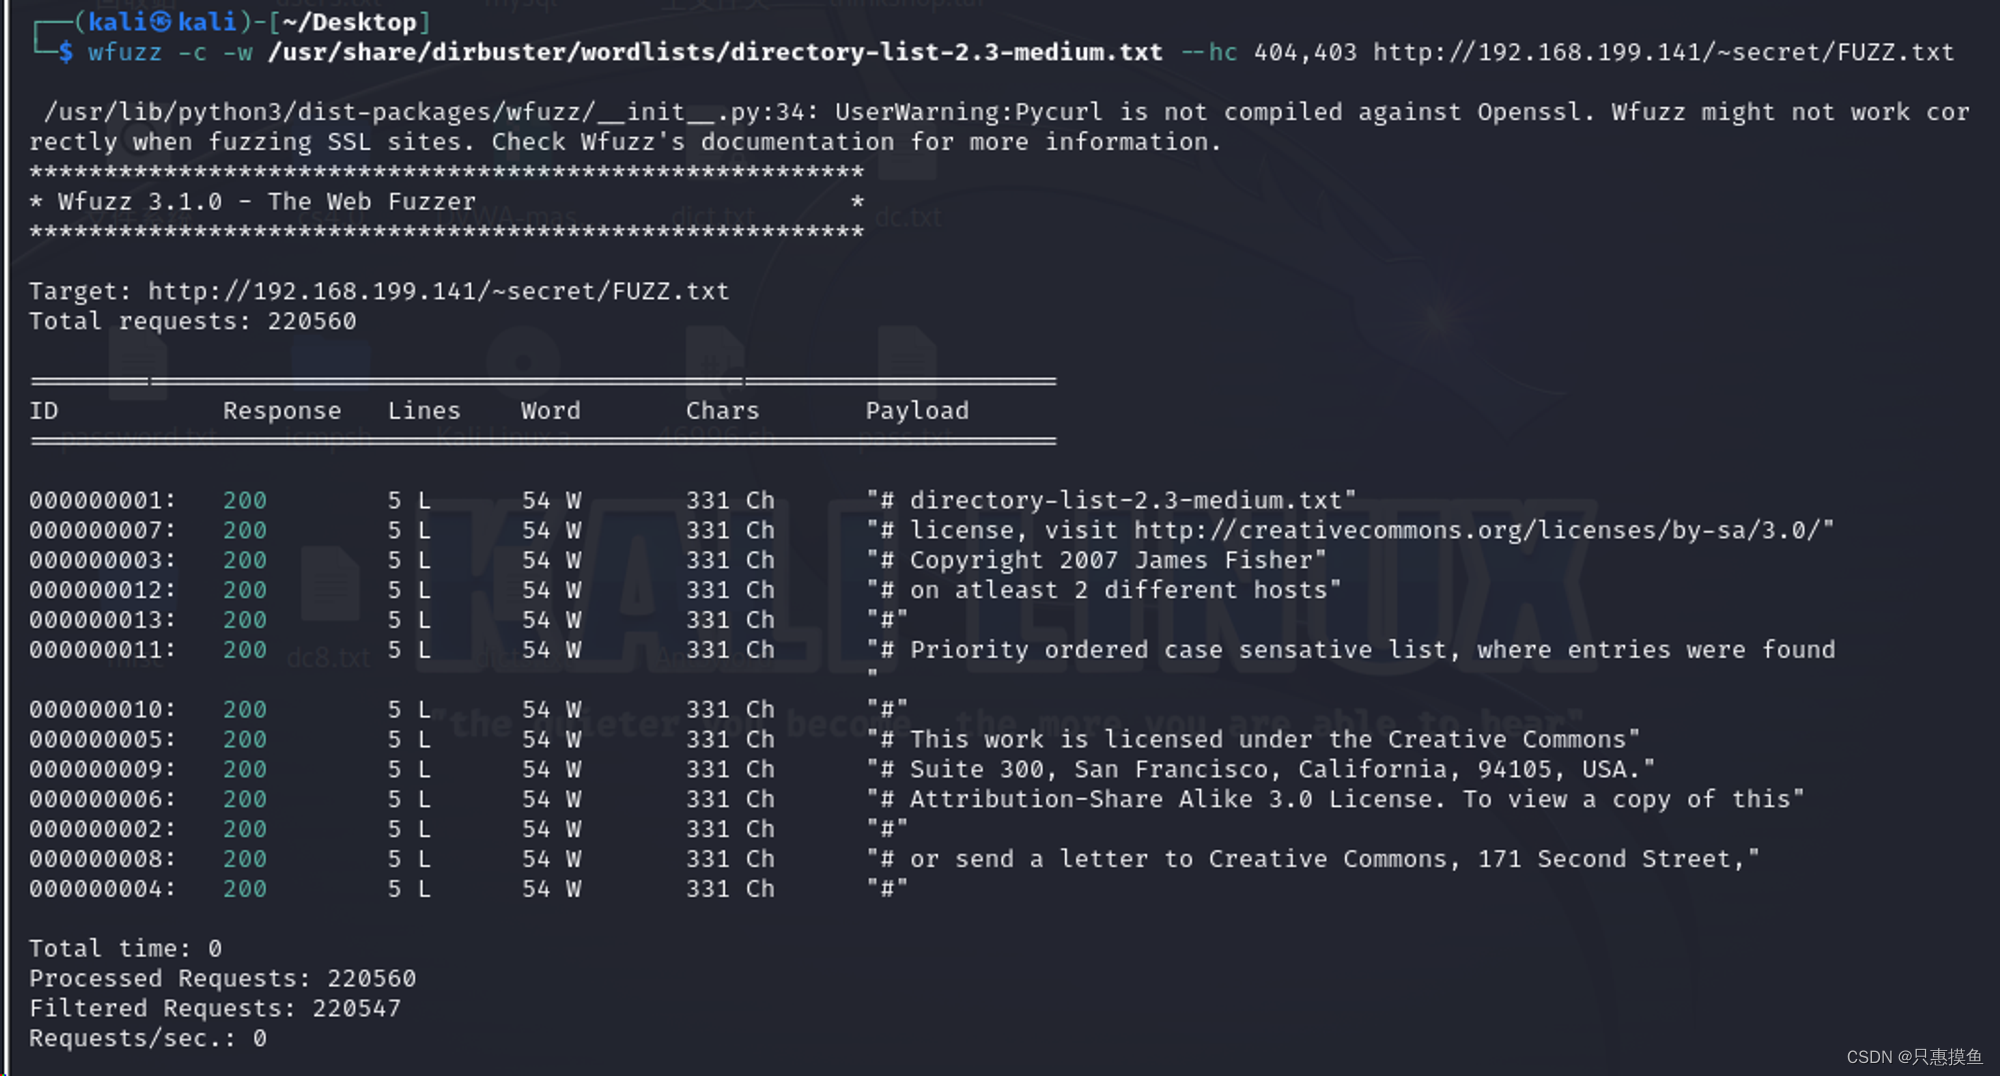The image size is (2000, 1076).
Task: Click result ID 000000010
Action: (102, 710)
